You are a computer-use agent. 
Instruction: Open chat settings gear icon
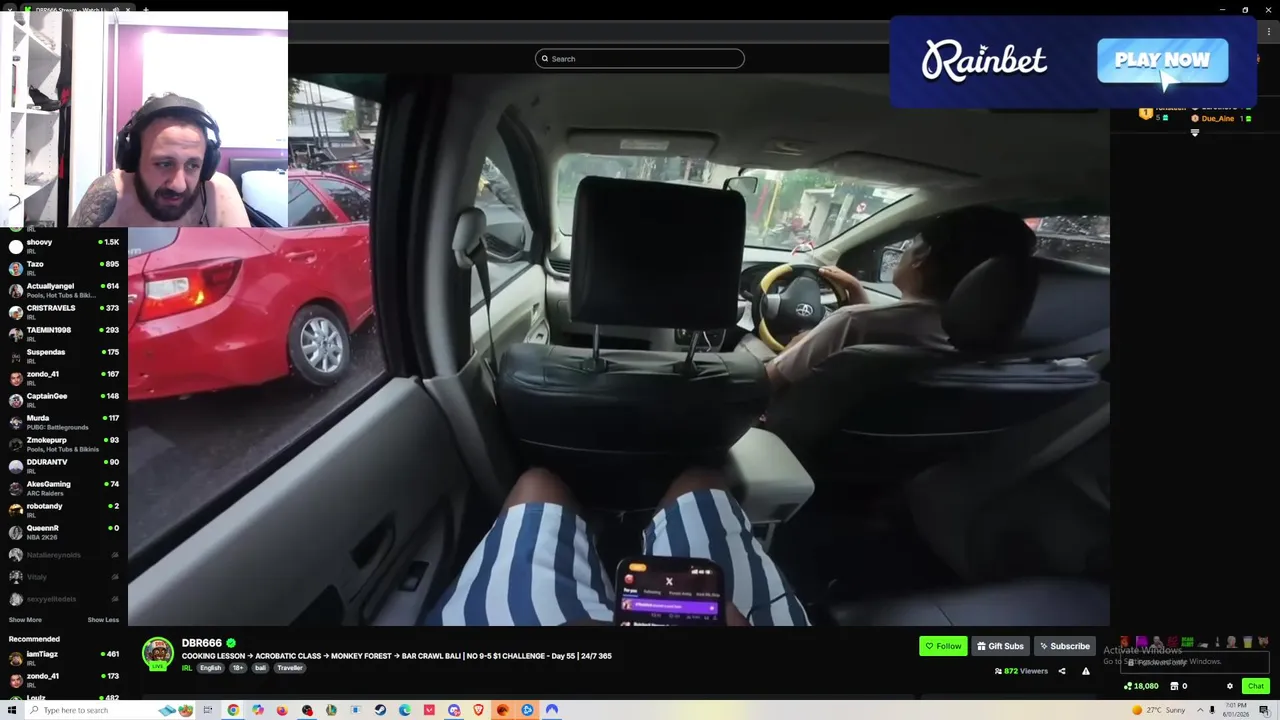(1230, 686)
